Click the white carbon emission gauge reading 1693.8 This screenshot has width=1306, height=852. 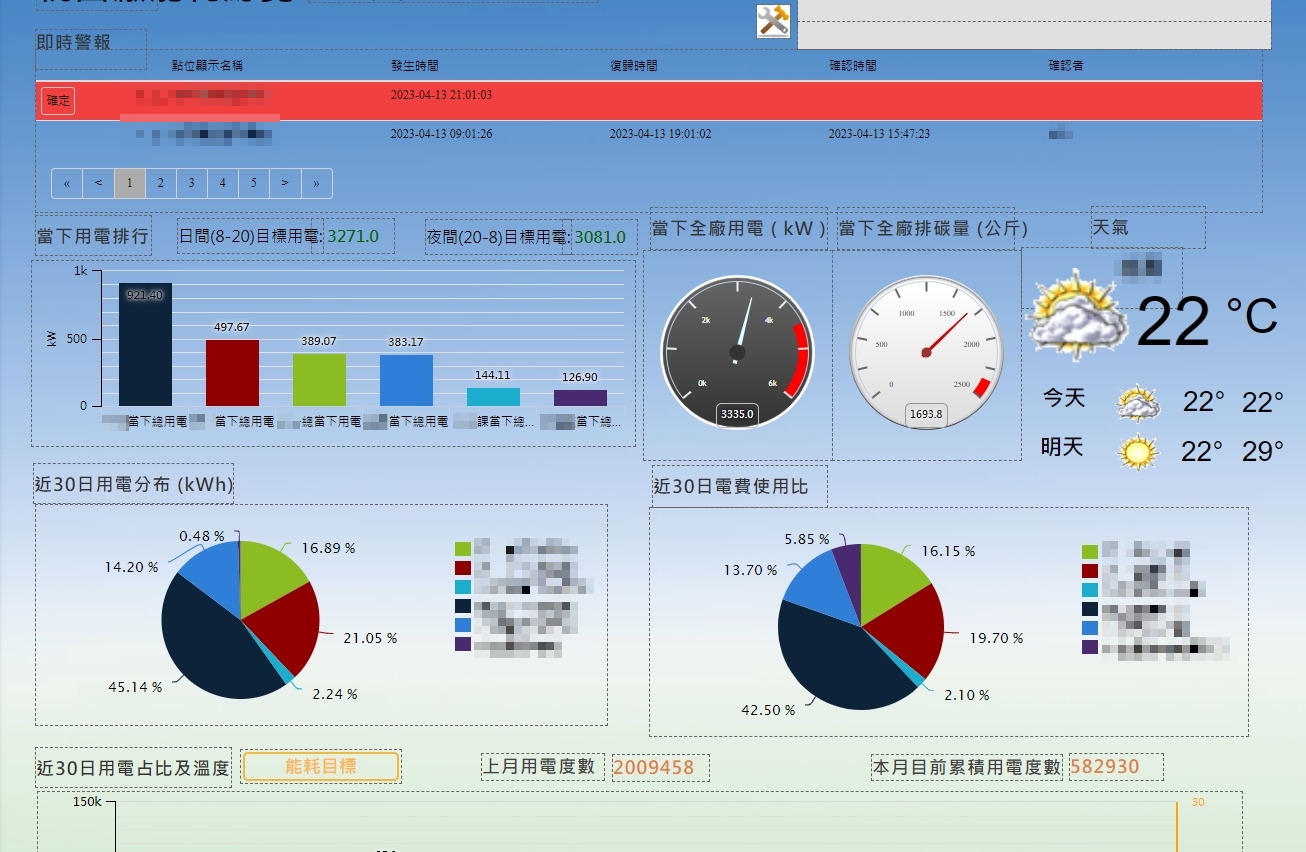[x=926, y=353]
